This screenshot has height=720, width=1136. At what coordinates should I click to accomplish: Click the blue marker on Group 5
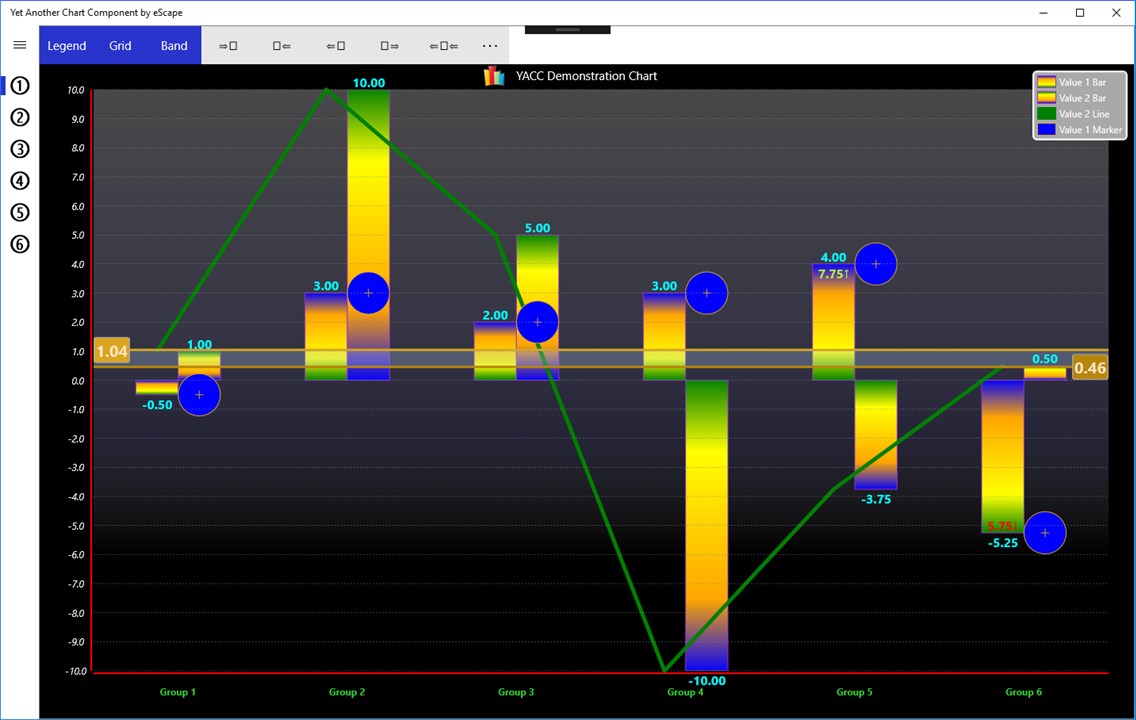coord(876,264)
